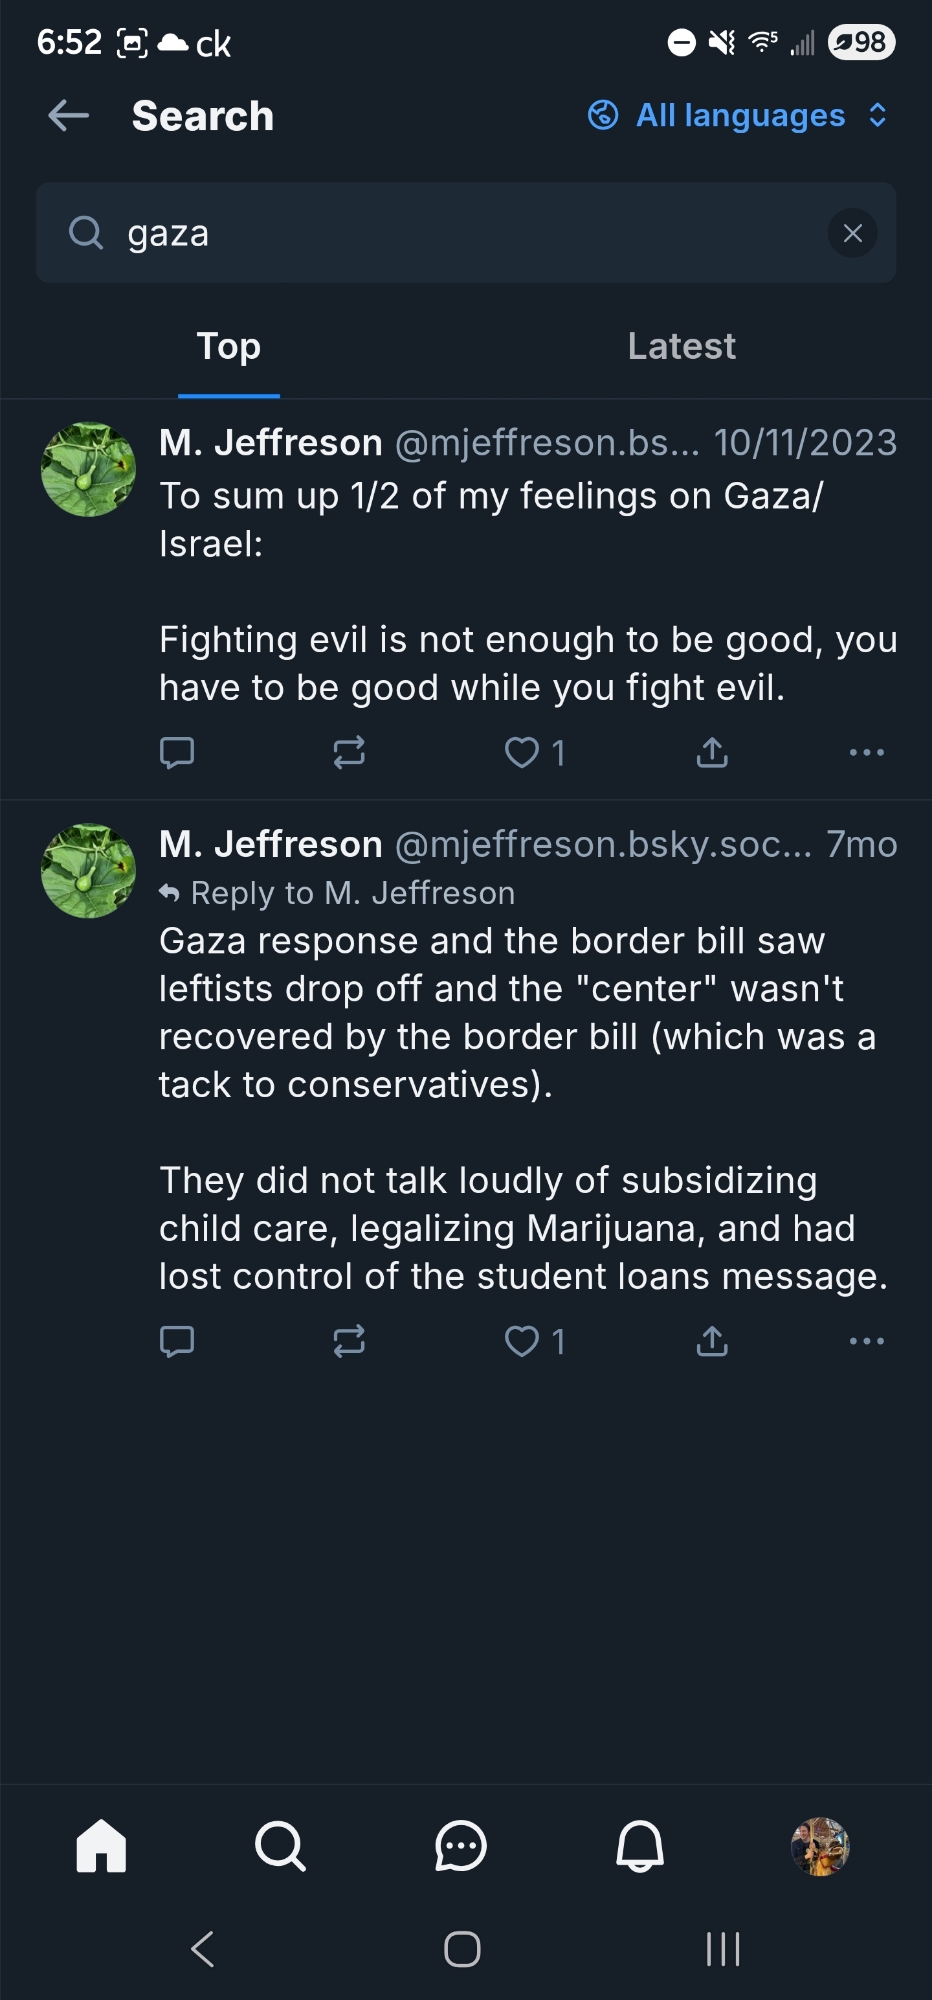Go back using the header arrow
Image resolution: width=932 pixels, height=2000 pixels.
[x=68, y=116]
